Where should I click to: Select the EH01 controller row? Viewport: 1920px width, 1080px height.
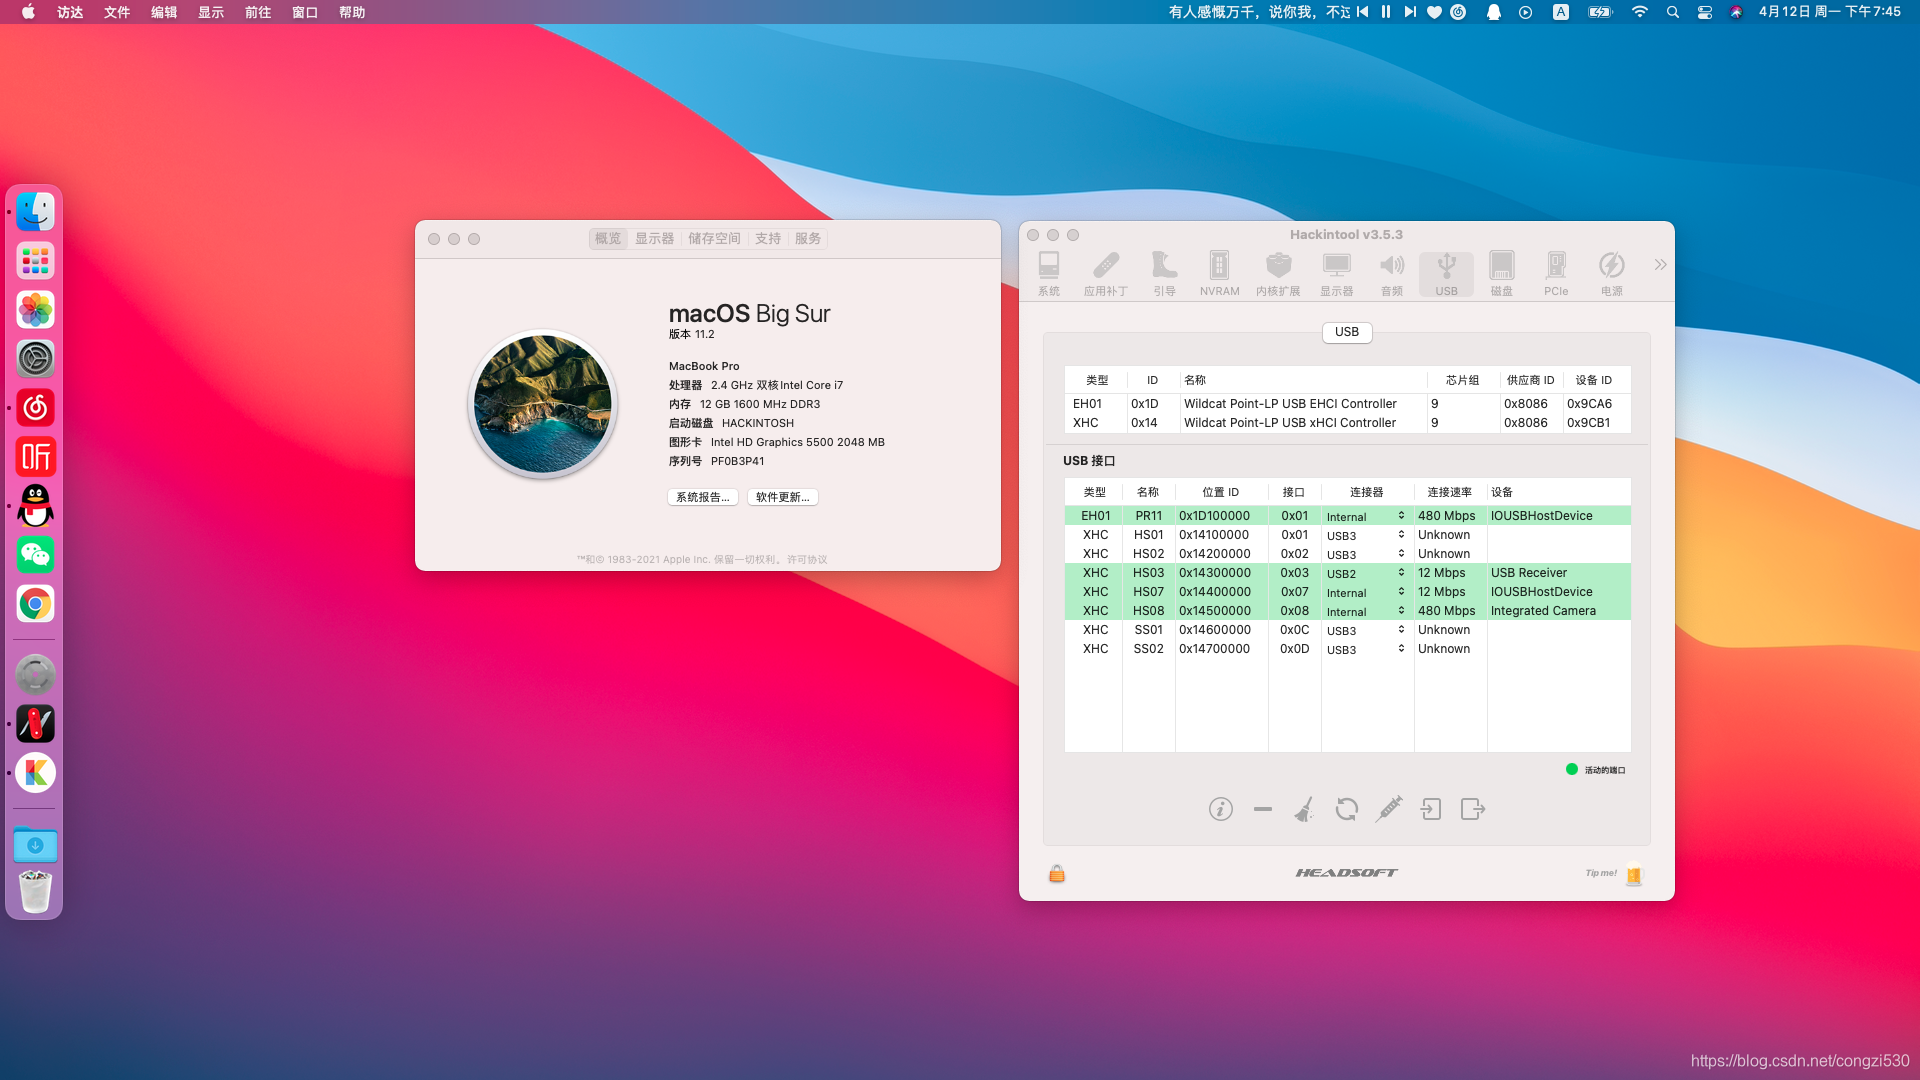coord(1347,404)
